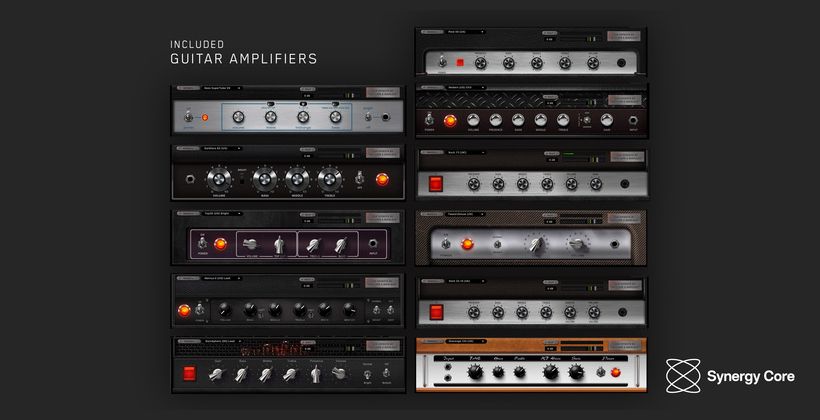Click orange lamp on purple-panel amp
The width and height of the screenshot is (820, 420).
221,244
